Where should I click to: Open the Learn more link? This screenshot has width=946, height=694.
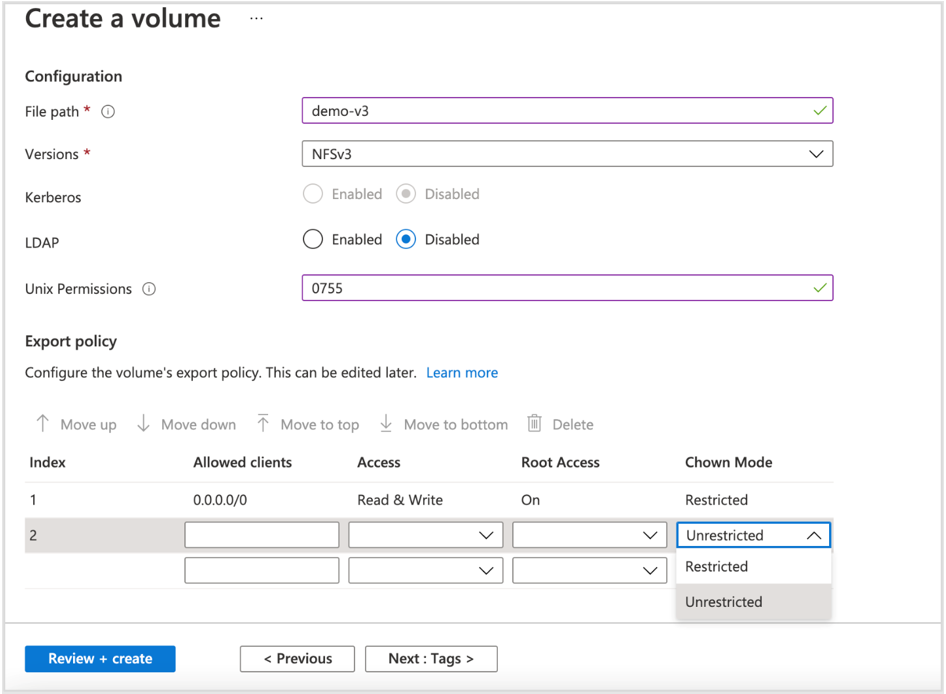point(462,372)
